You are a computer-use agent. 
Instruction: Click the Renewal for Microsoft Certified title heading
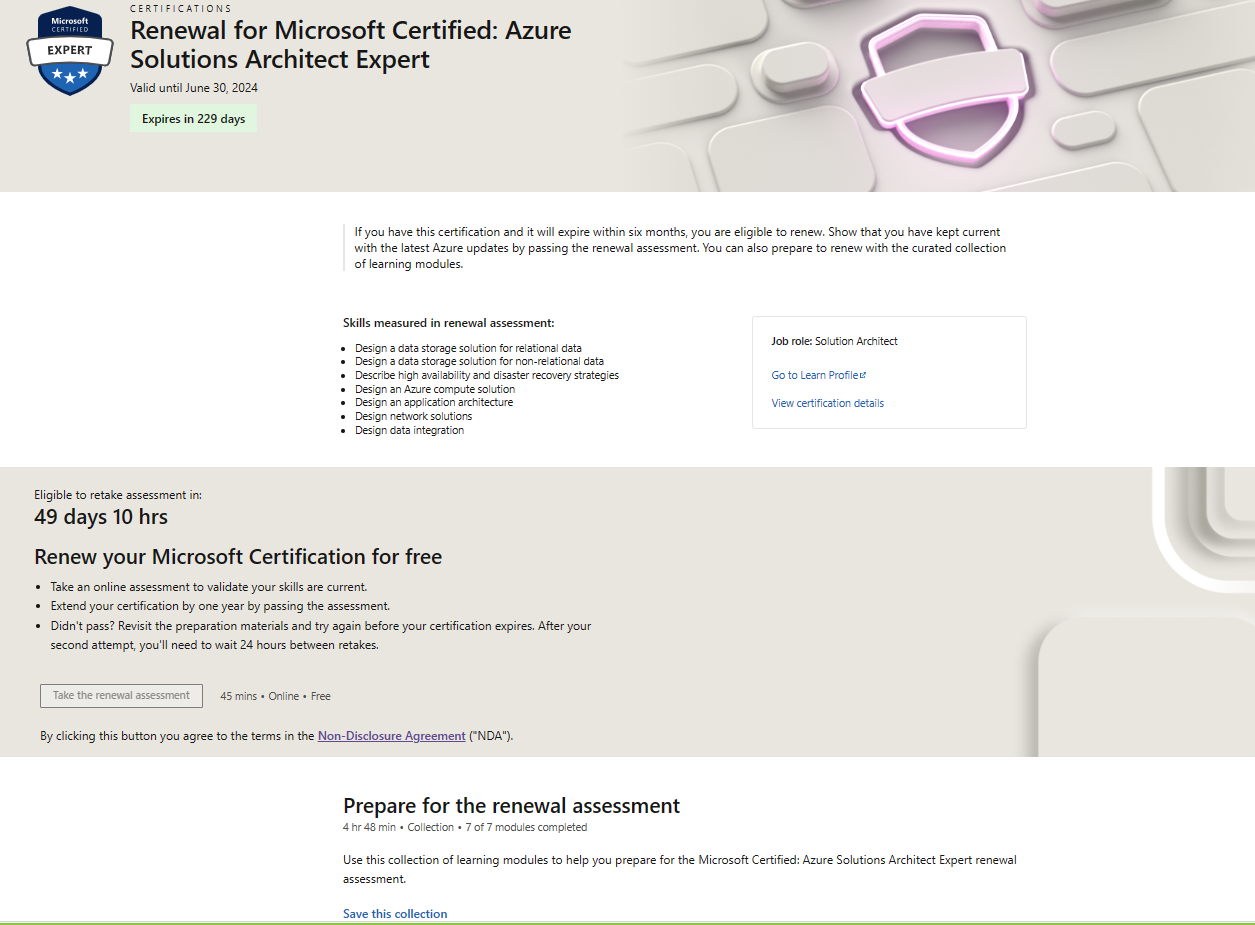coord(351,45)
